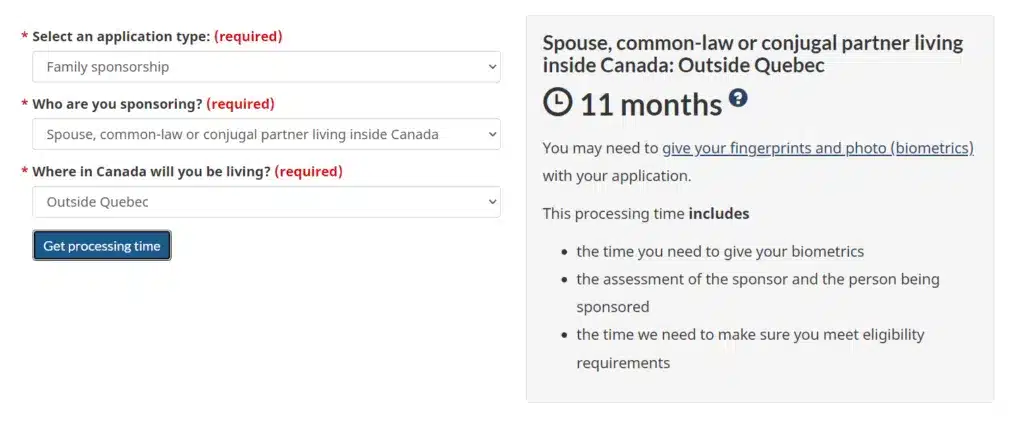Click the chevron arrow on the sponsoring select
This screenshot has width=1024, height=431.
click(x=491, y=134)
